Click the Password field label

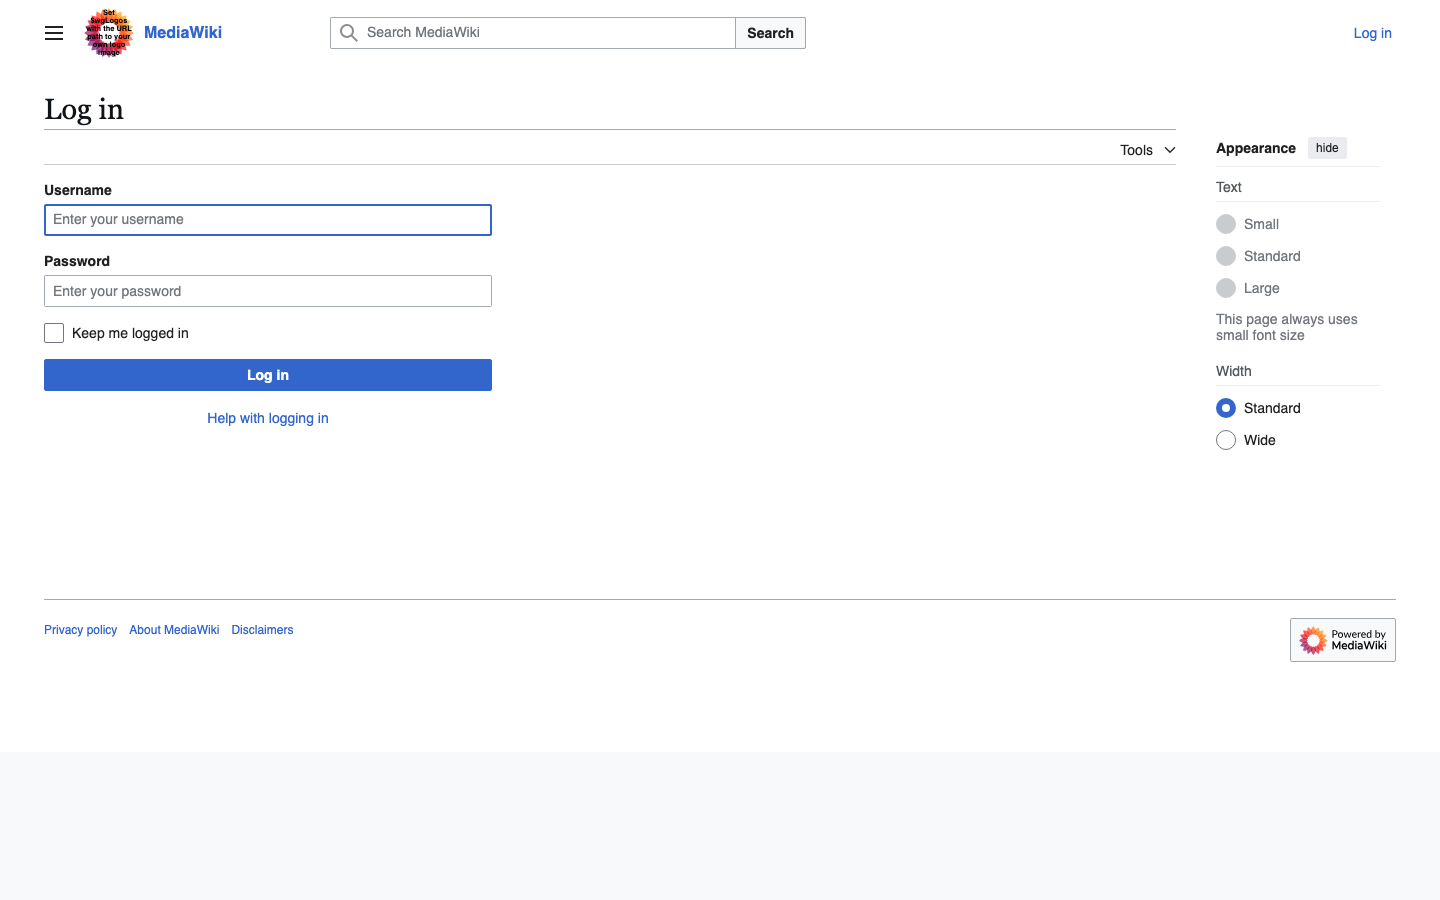[77, 261]
